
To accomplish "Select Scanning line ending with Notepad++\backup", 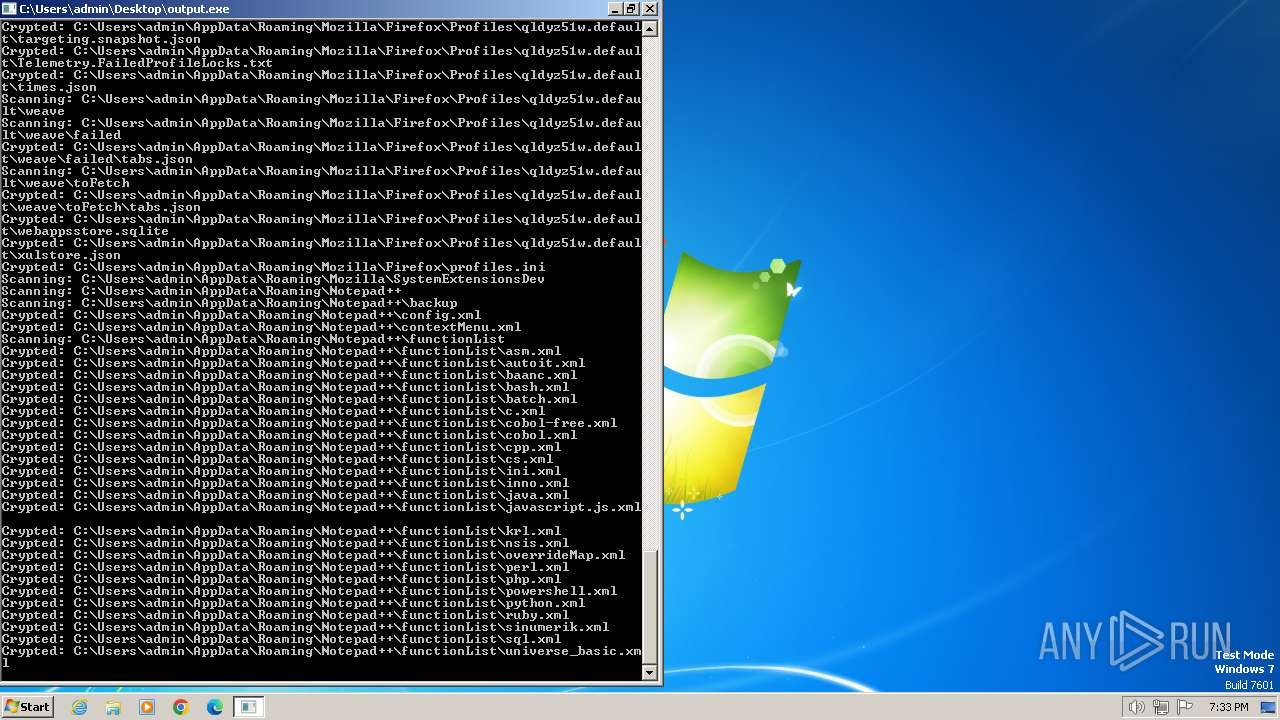I will 229,303.
